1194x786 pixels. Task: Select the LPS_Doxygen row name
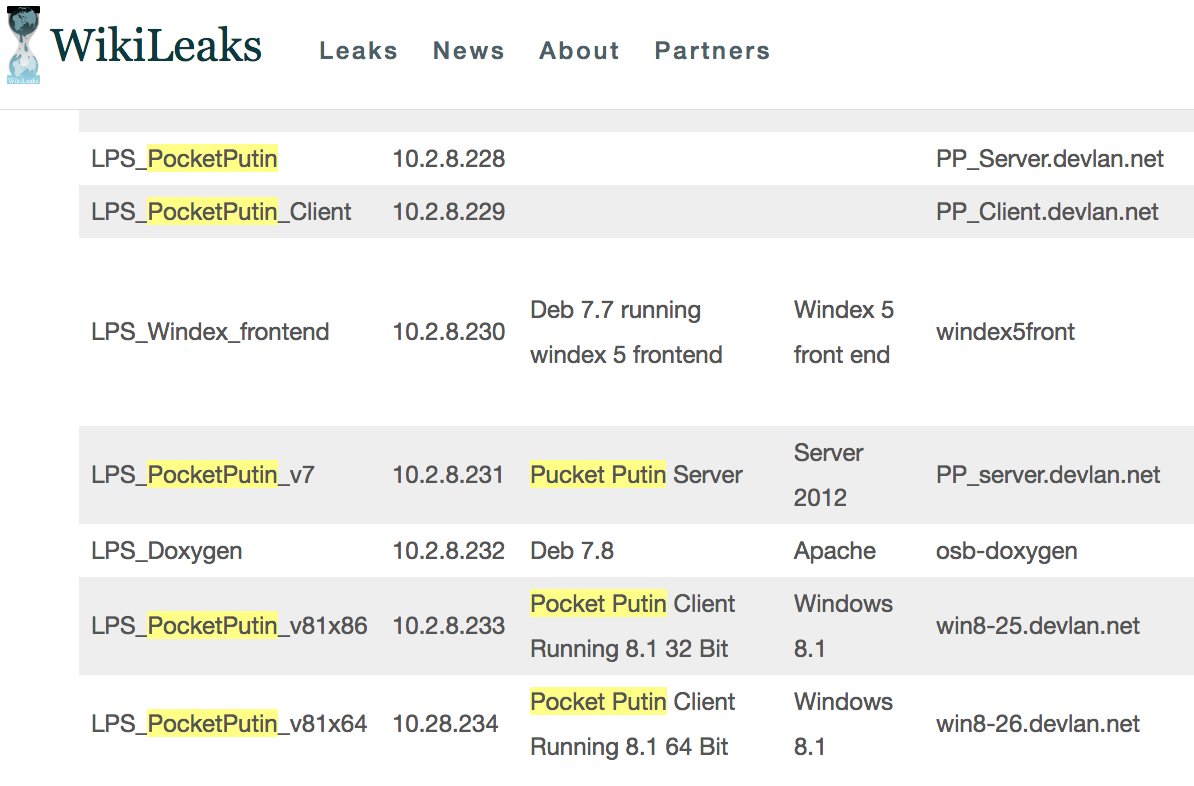[x=166, y=551]
